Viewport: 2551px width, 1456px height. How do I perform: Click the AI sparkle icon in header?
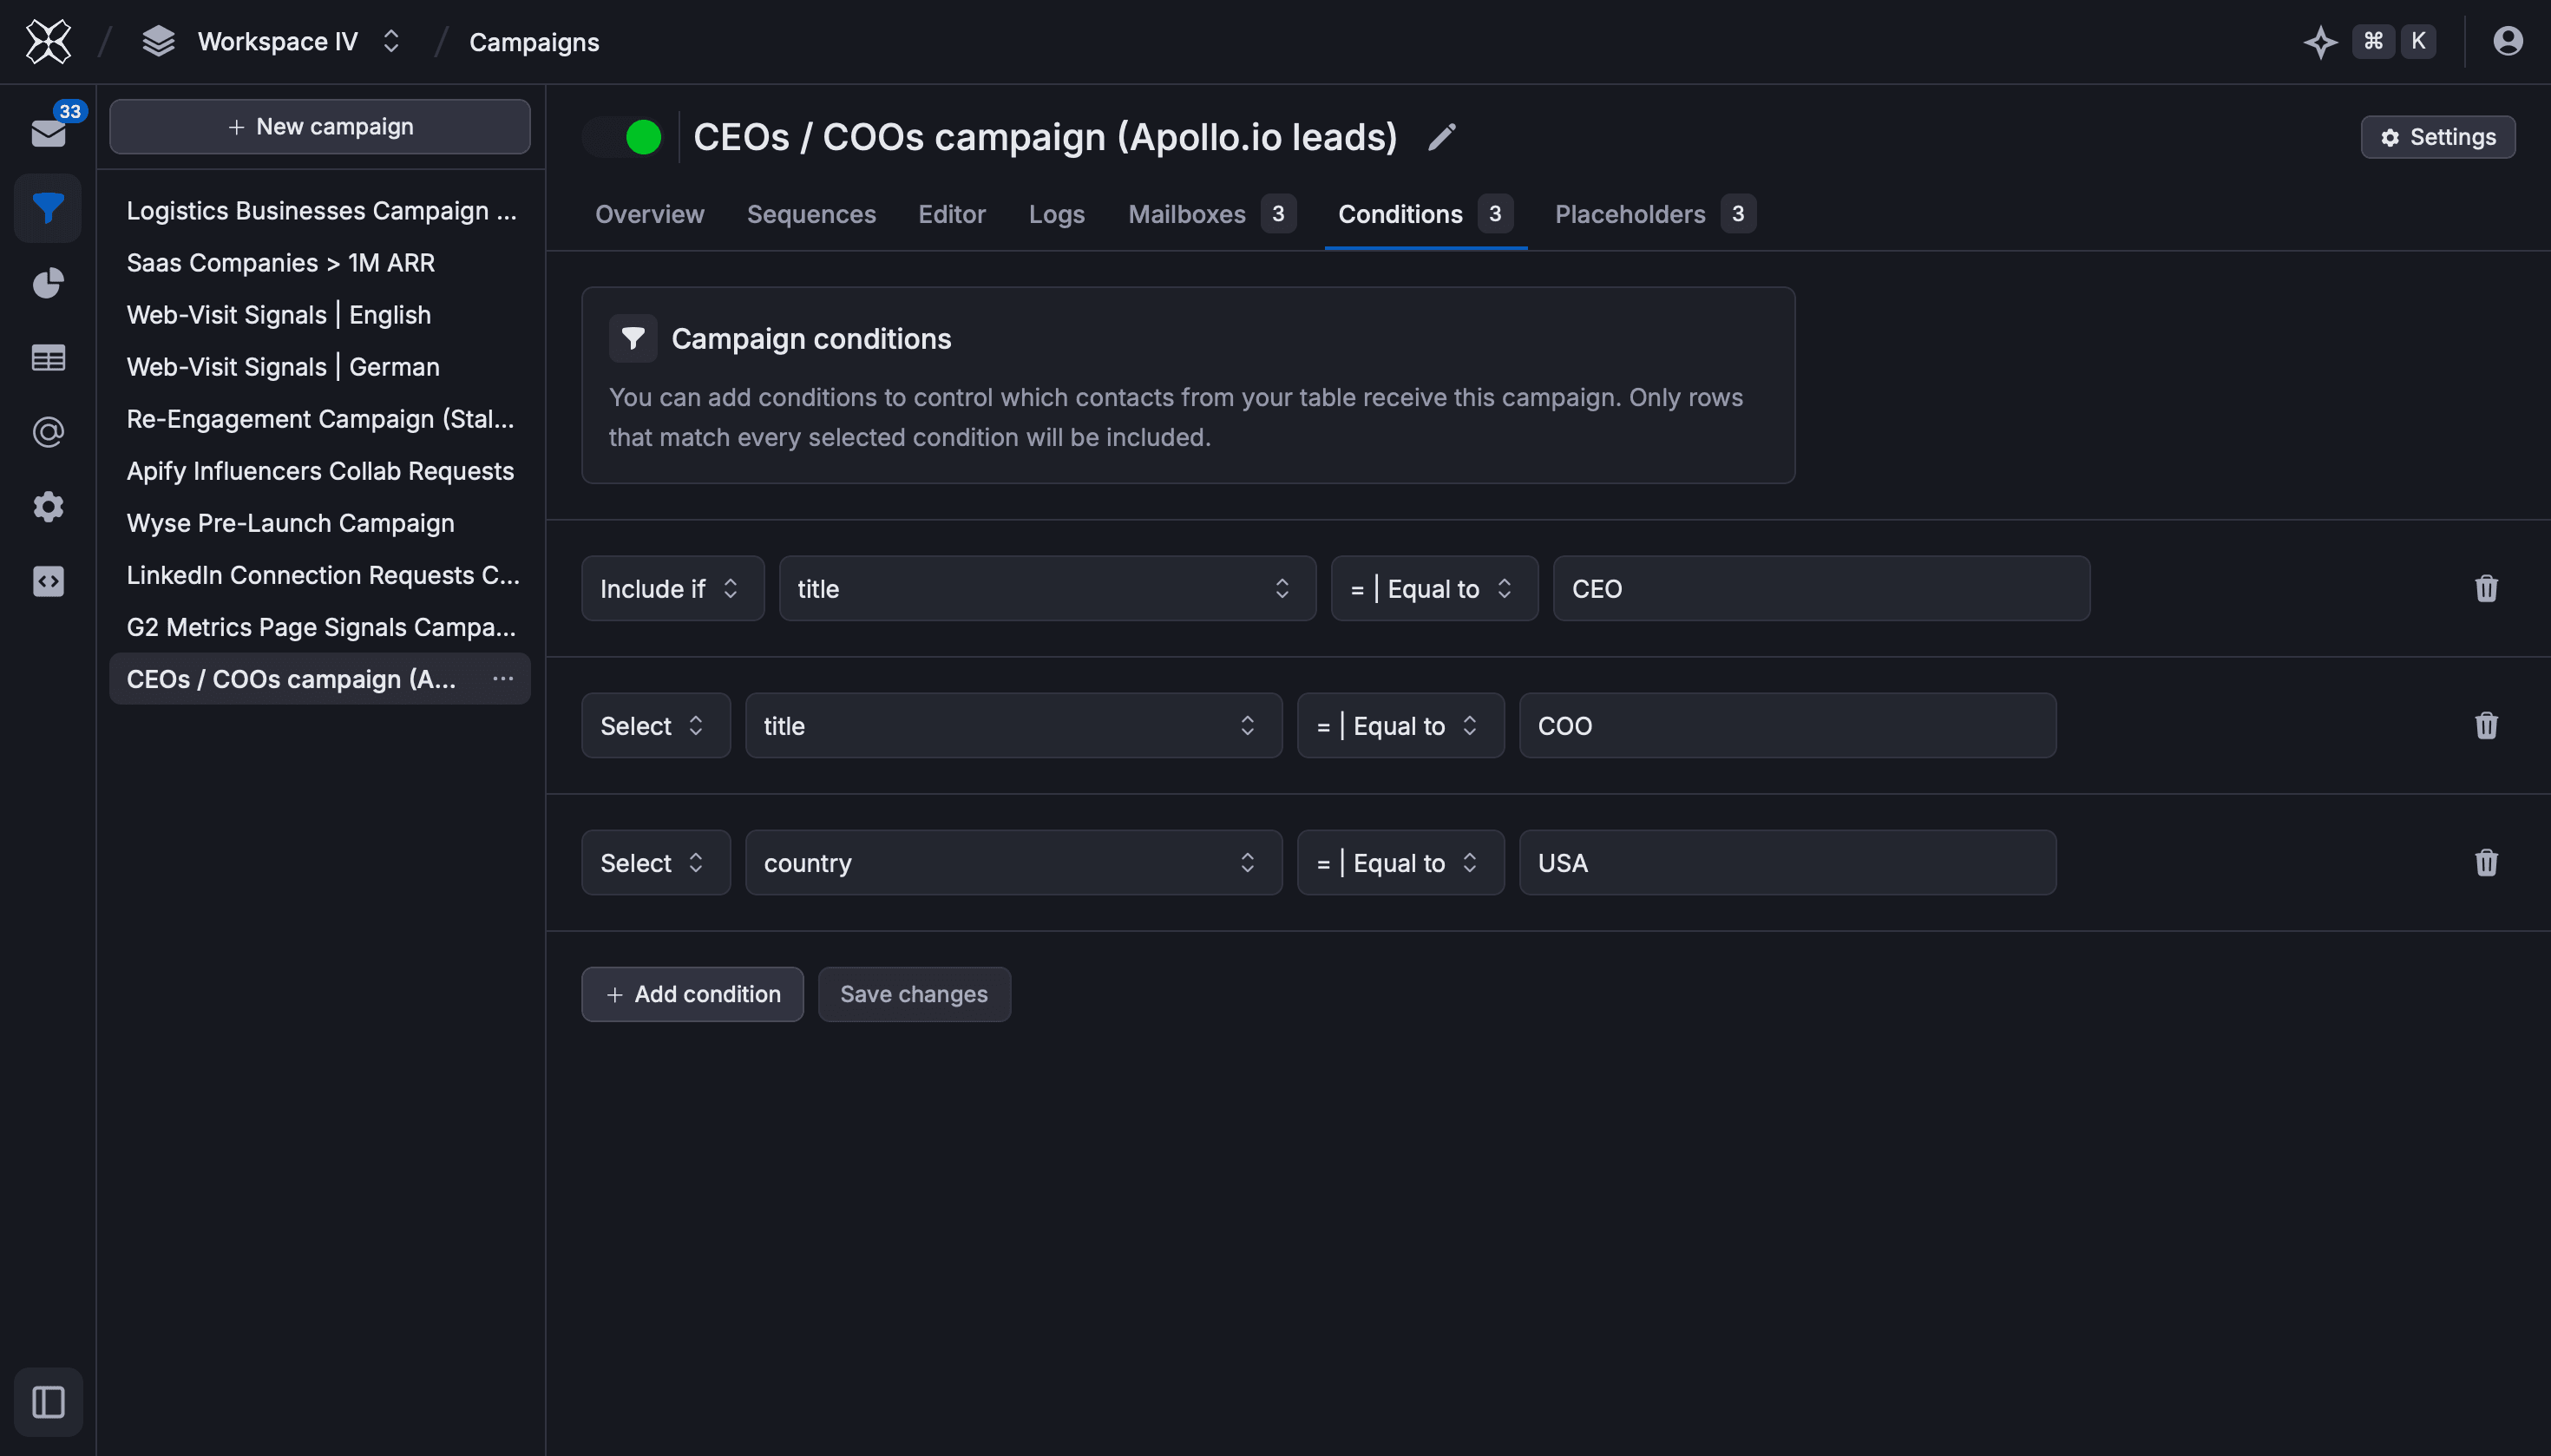coord(2320,42)
